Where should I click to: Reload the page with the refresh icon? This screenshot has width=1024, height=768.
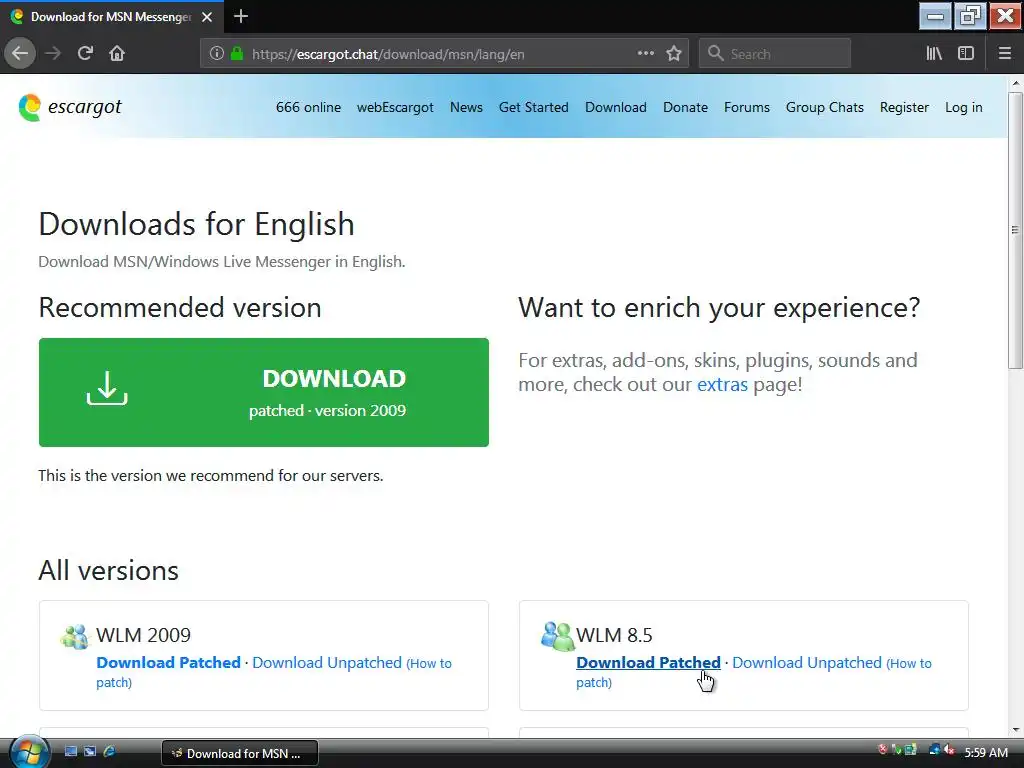(85, 54)
